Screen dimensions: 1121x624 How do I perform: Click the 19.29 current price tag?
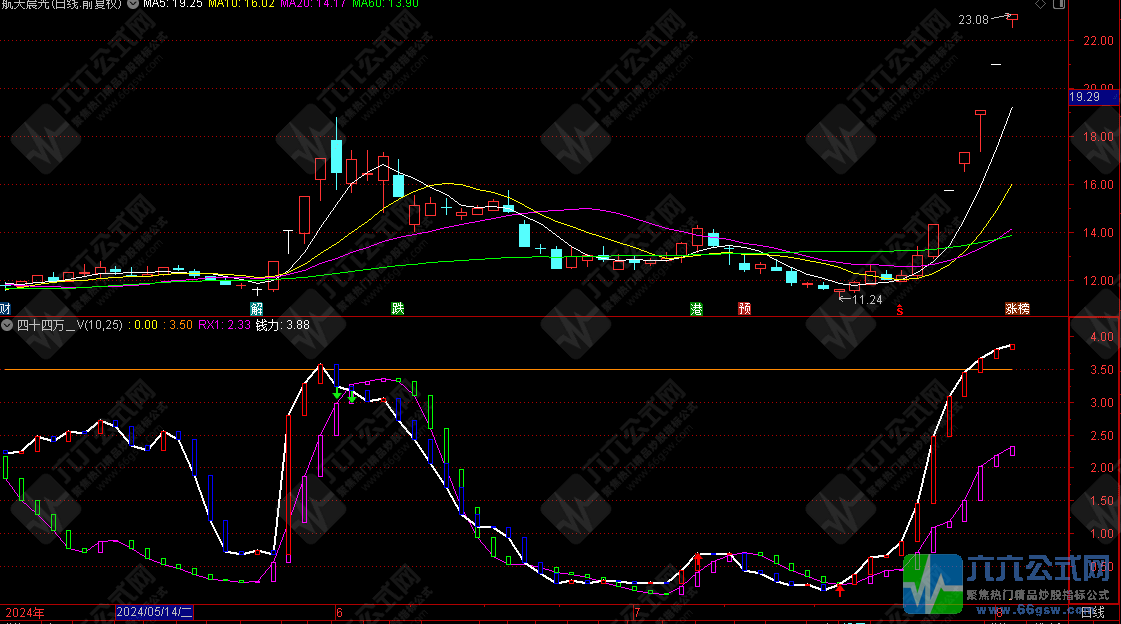(1085, 97)
